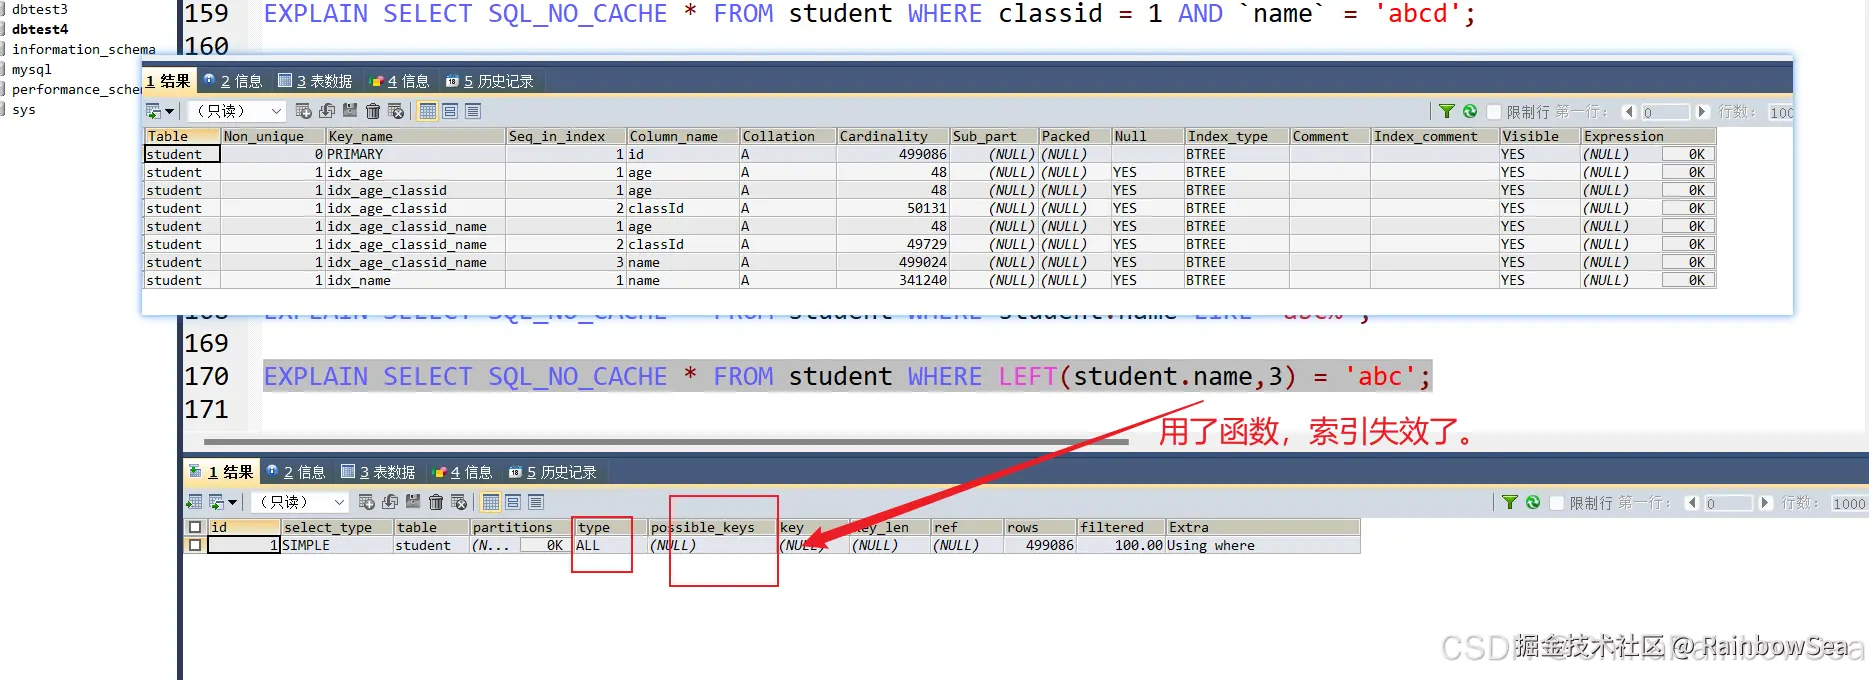Switch to text view in lower toolbar

click(x=536, y=502)
